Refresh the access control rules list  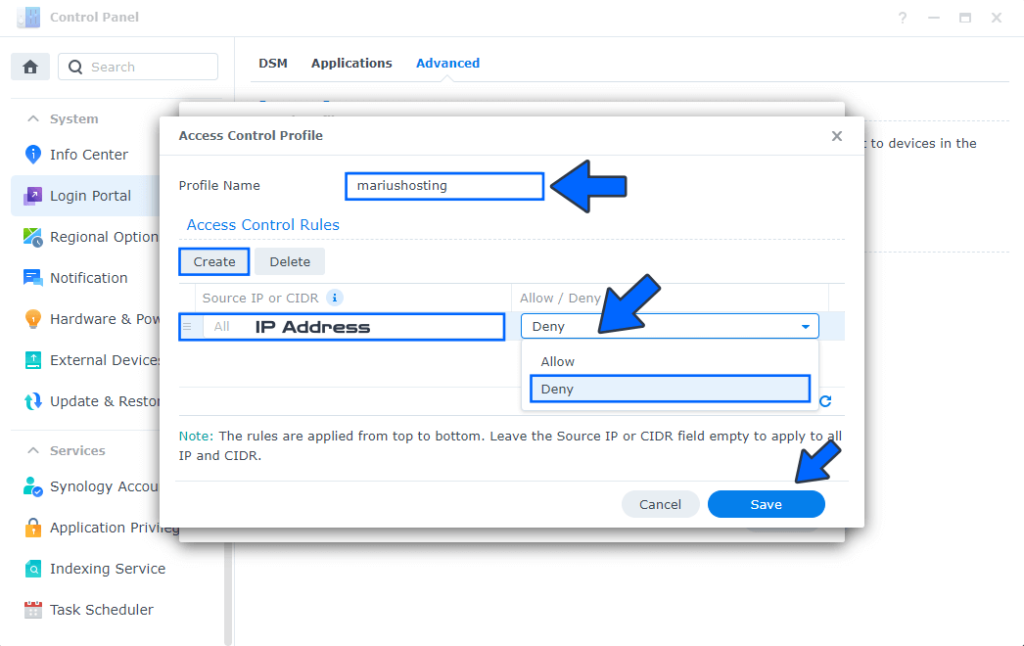coord(824,401)
